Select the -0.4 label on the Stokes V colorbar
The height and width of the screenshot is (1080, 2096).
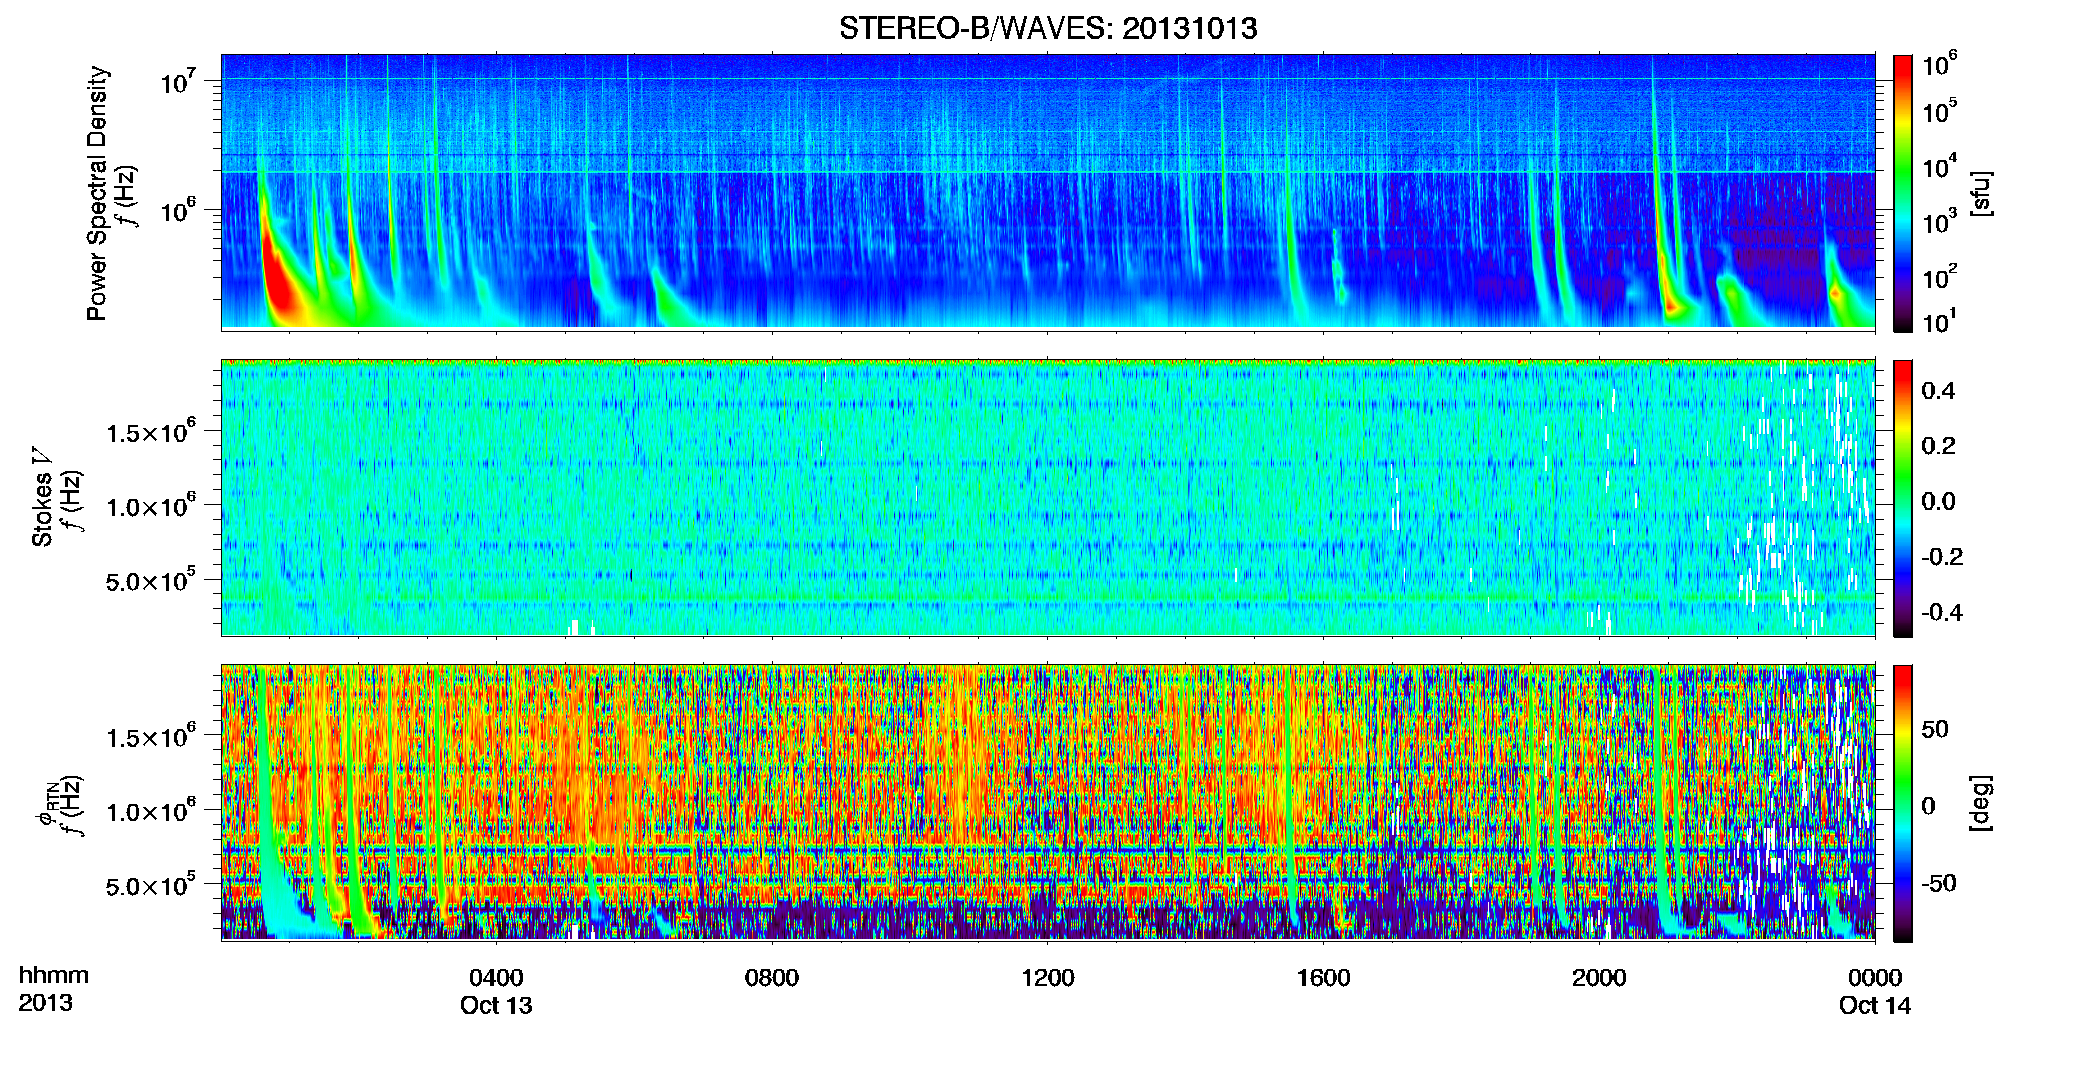(x=1942, y=612)
